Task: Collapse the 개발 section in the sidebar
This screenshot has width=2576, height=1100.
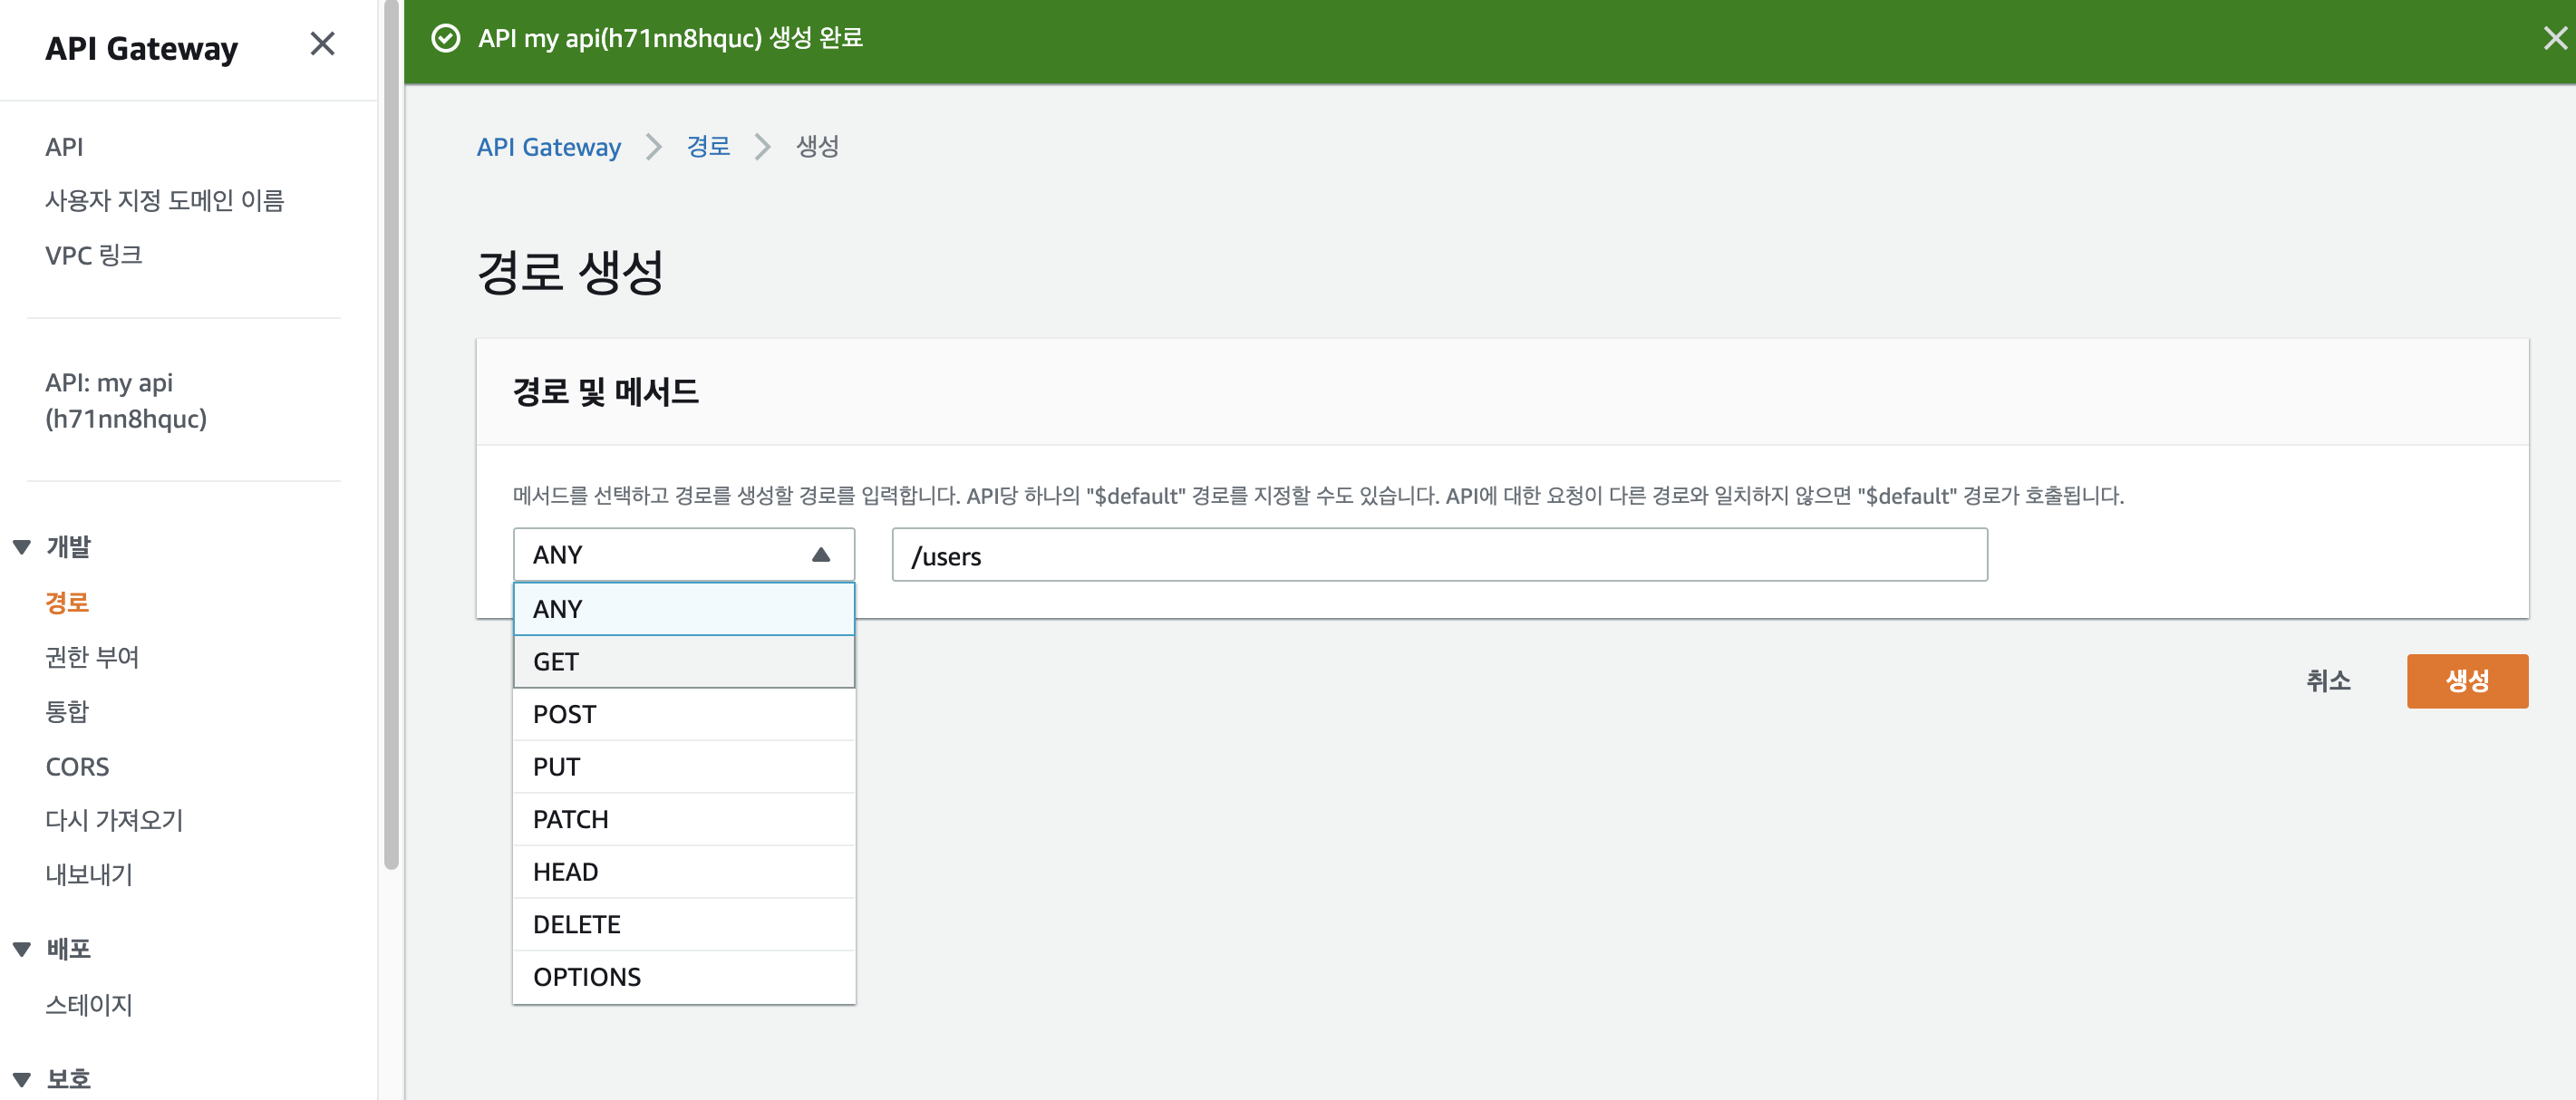Action: (22, 547)
